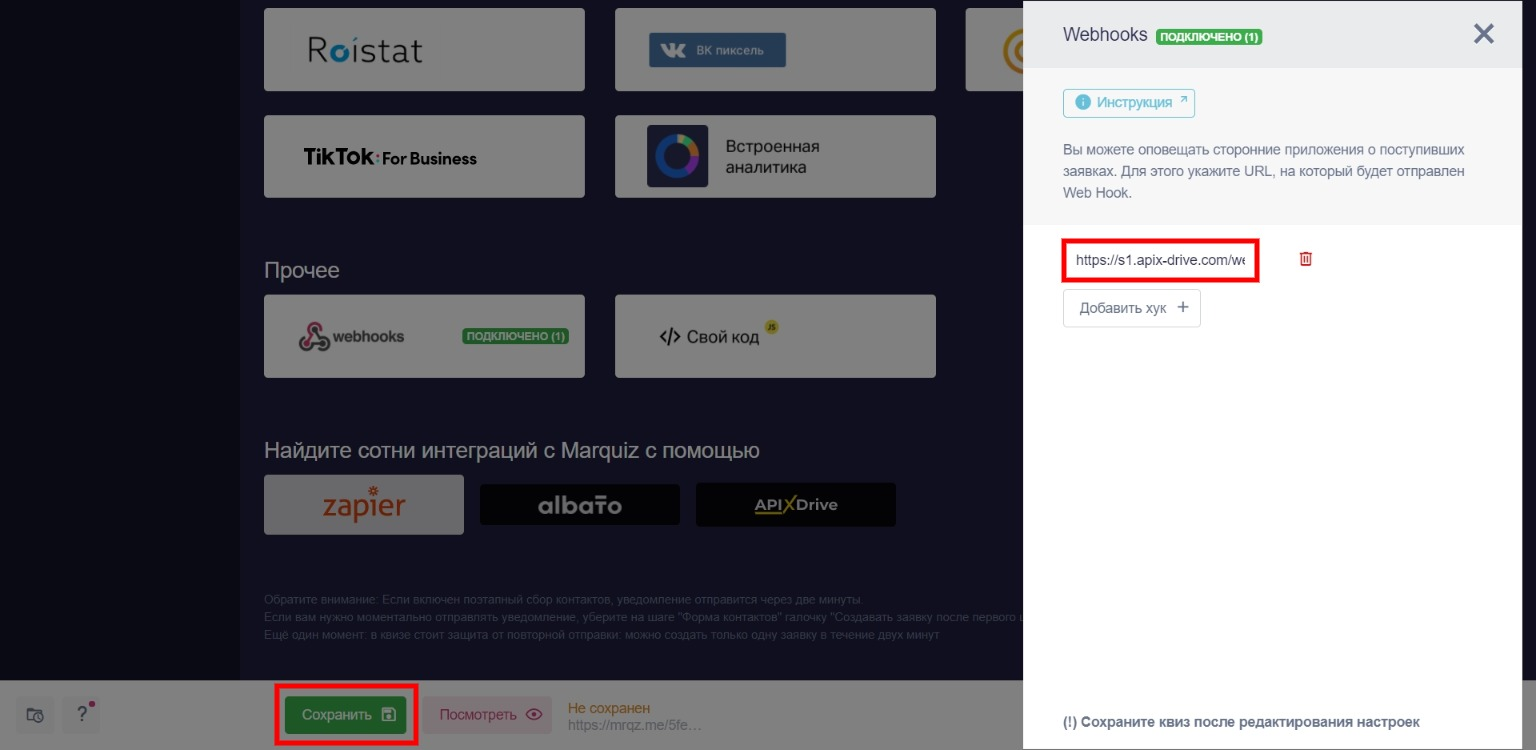
Task: Click the Прочее section heading
Action: pos(302,270)
